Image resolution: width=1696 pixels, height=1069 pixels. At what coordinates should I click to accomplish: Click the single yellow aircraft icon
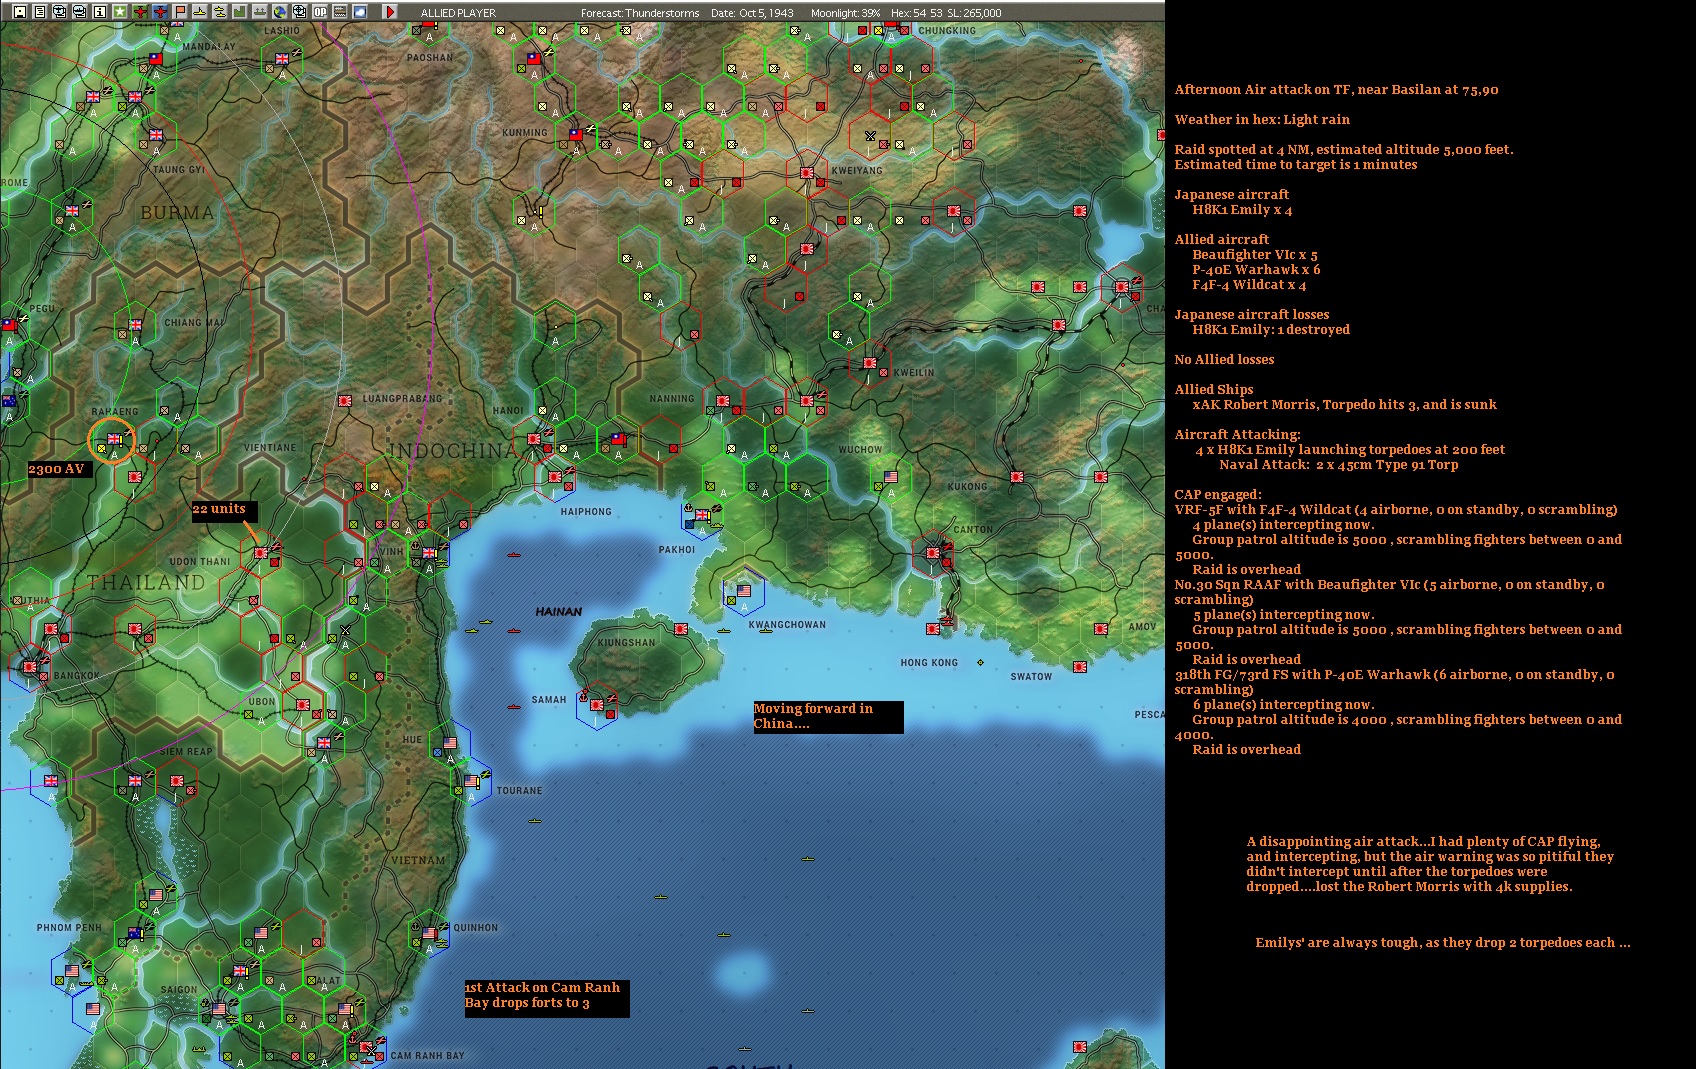click(x=200, y=12)
